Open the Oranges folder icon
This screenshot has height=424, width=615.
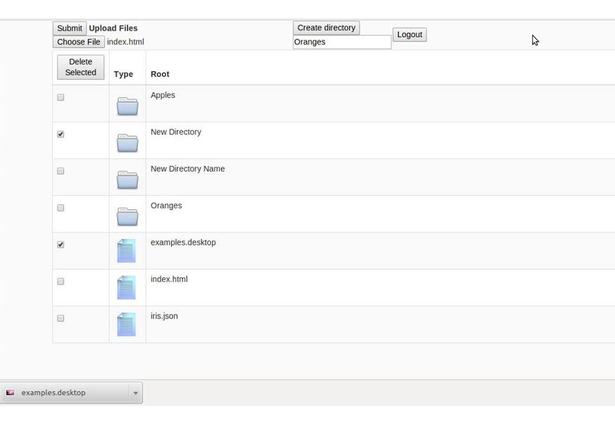click(127, 217)
